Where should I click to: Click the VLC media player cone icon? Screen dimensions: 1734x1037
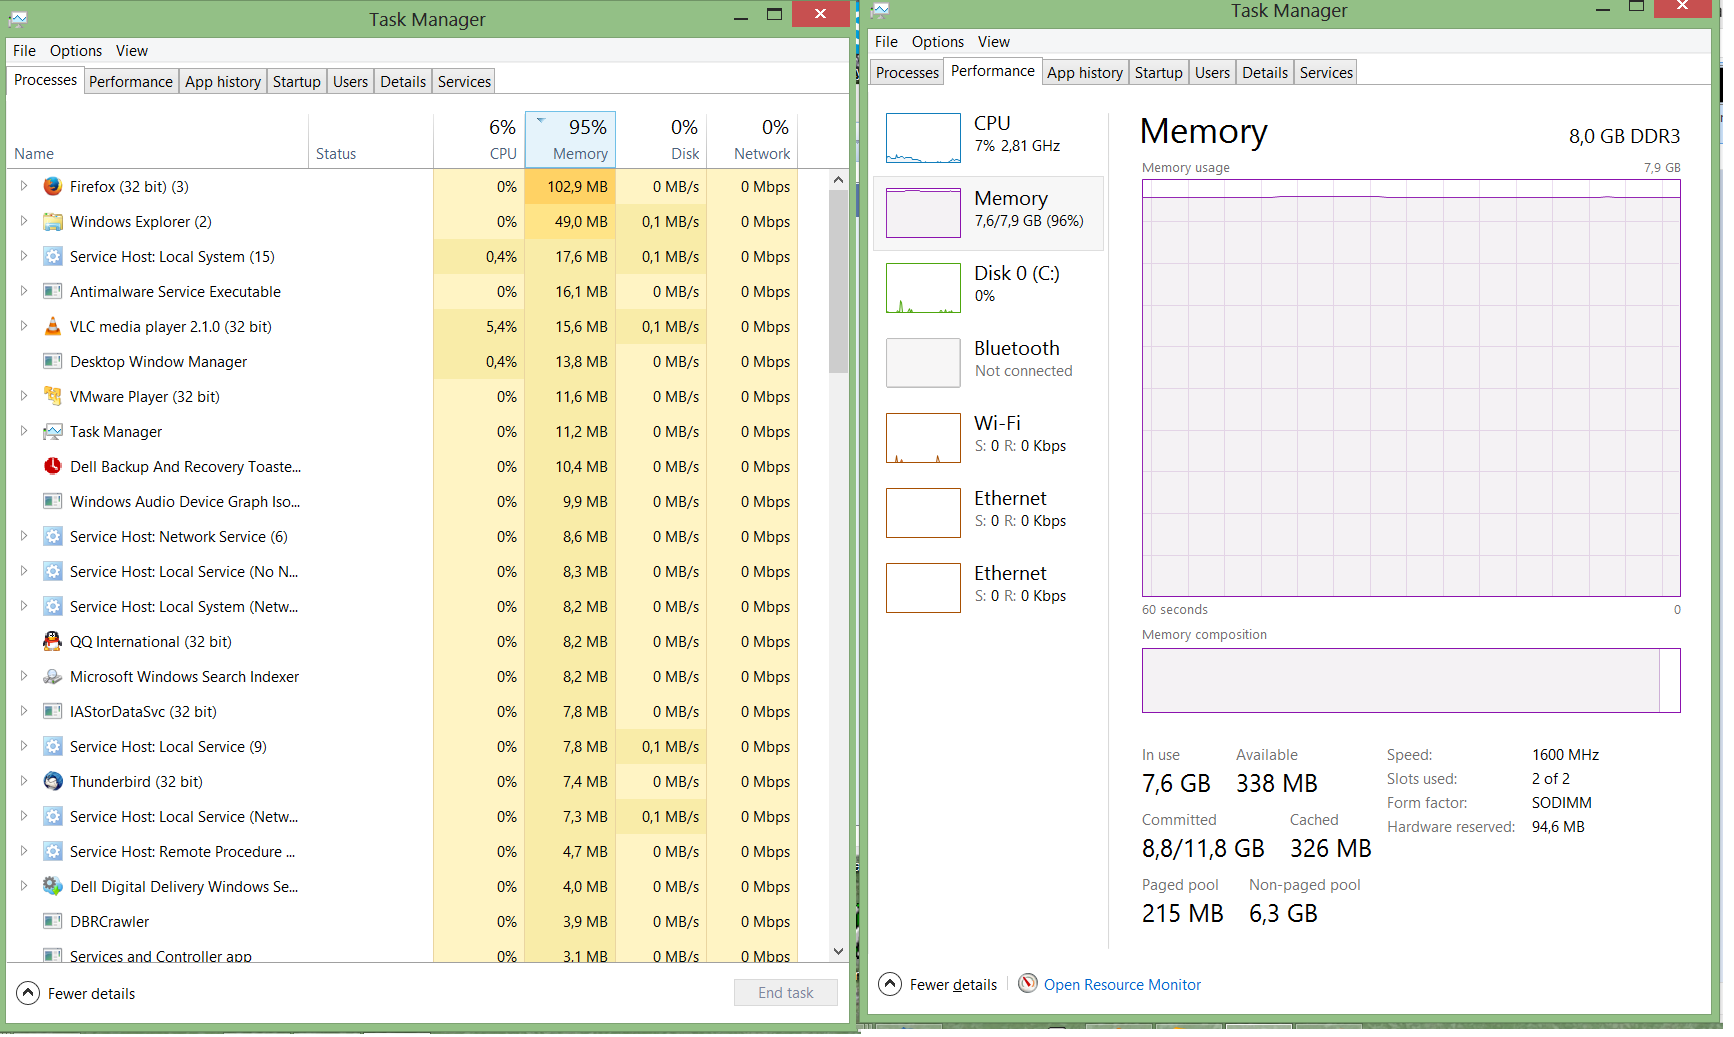[53, 326]
